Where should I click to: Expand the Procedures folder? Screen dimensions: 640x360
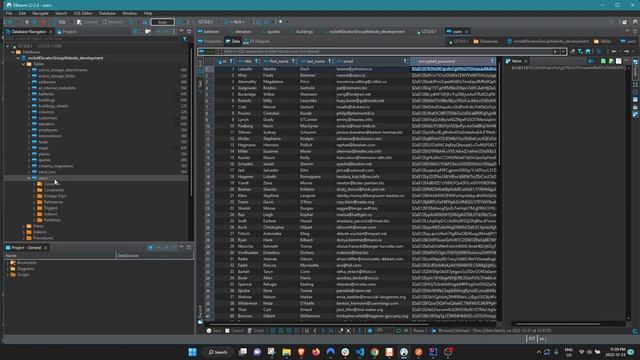(x=23, y=238)
